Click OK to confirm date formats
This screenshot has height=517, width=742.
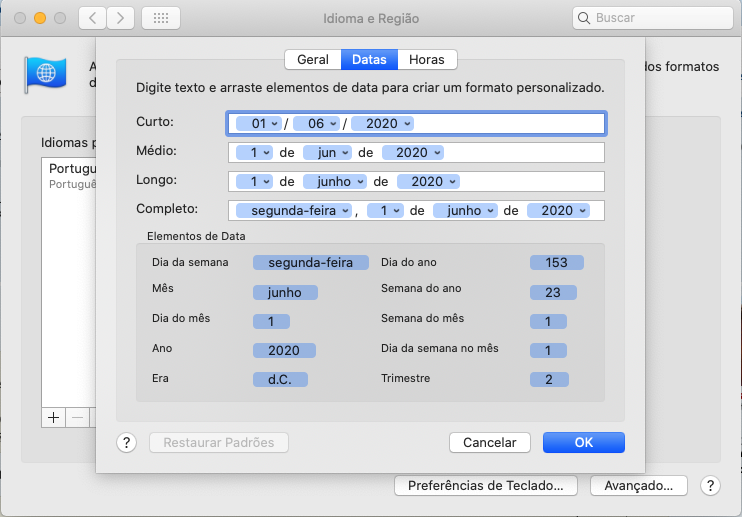583,442
